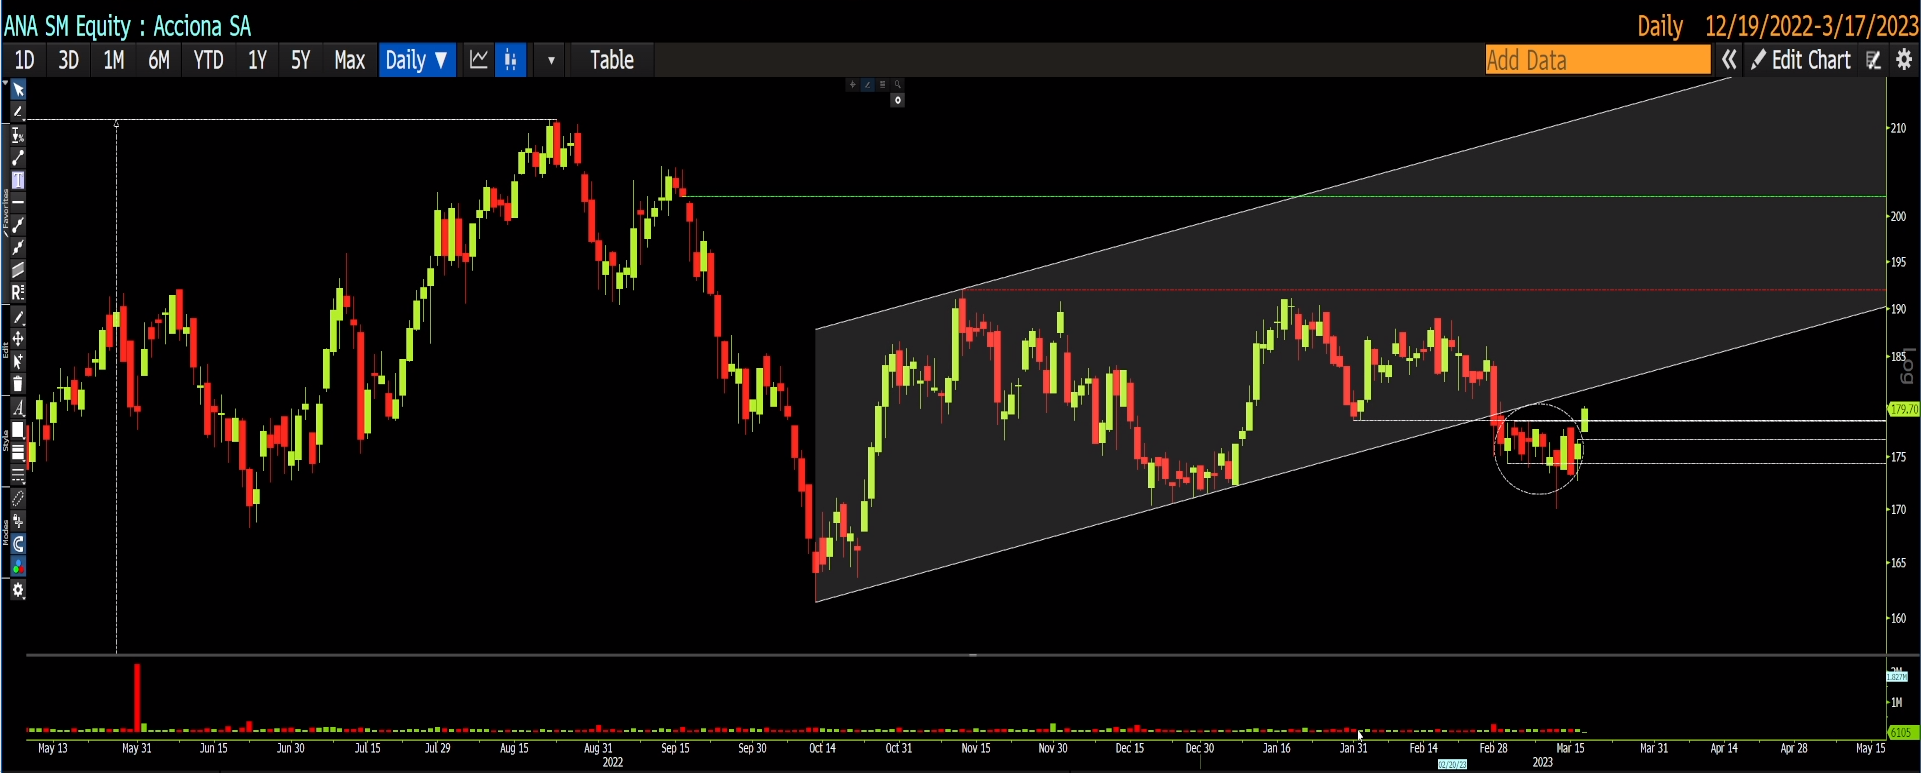Select the arrow pointer tool
This screenshot has height=773, width=1921.
tap(18, 90)
